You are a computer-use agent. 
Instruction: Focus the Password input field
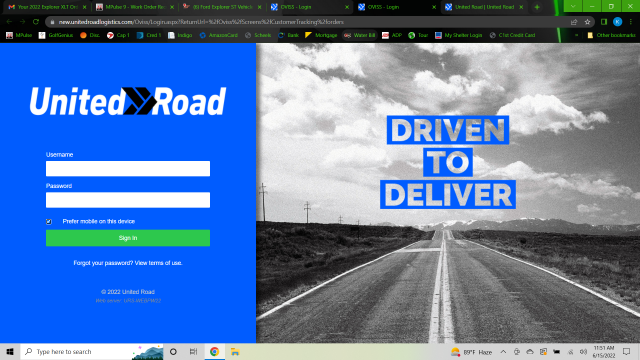coord(128,200)
